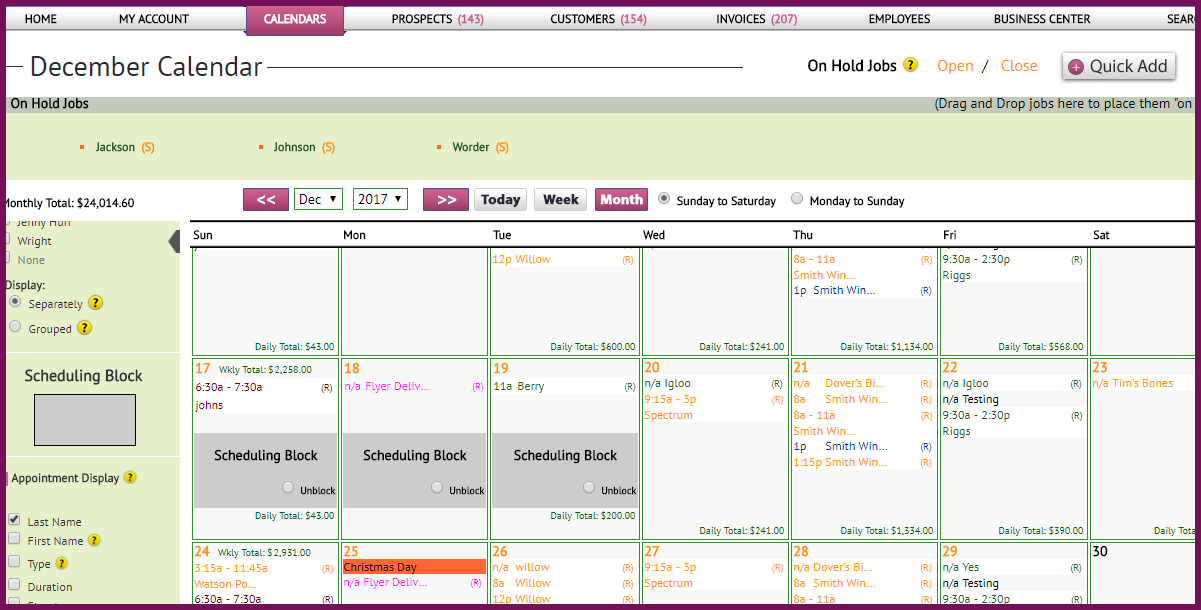Screen dimensions: 1201x610
Task: Click help icon next to Type option
Action: [x=61, y=563]
